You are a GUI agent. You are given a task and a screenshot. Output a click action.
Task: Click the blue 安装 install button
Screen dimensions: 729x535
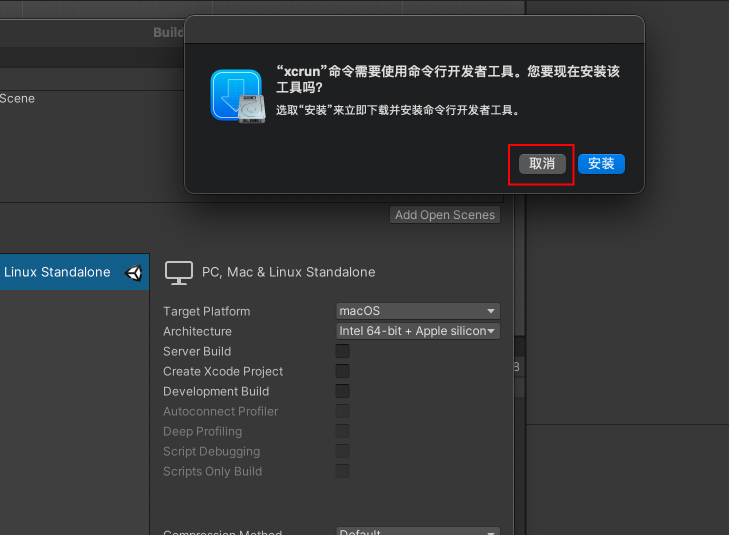(x=601, y=164)
